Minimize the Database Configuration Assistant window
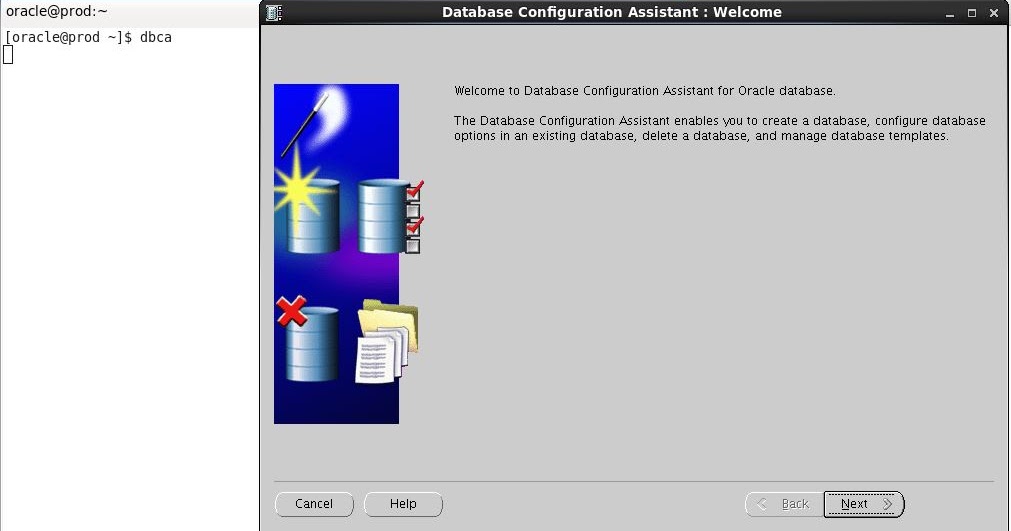1011x531 pixels. tap(950, 13)
